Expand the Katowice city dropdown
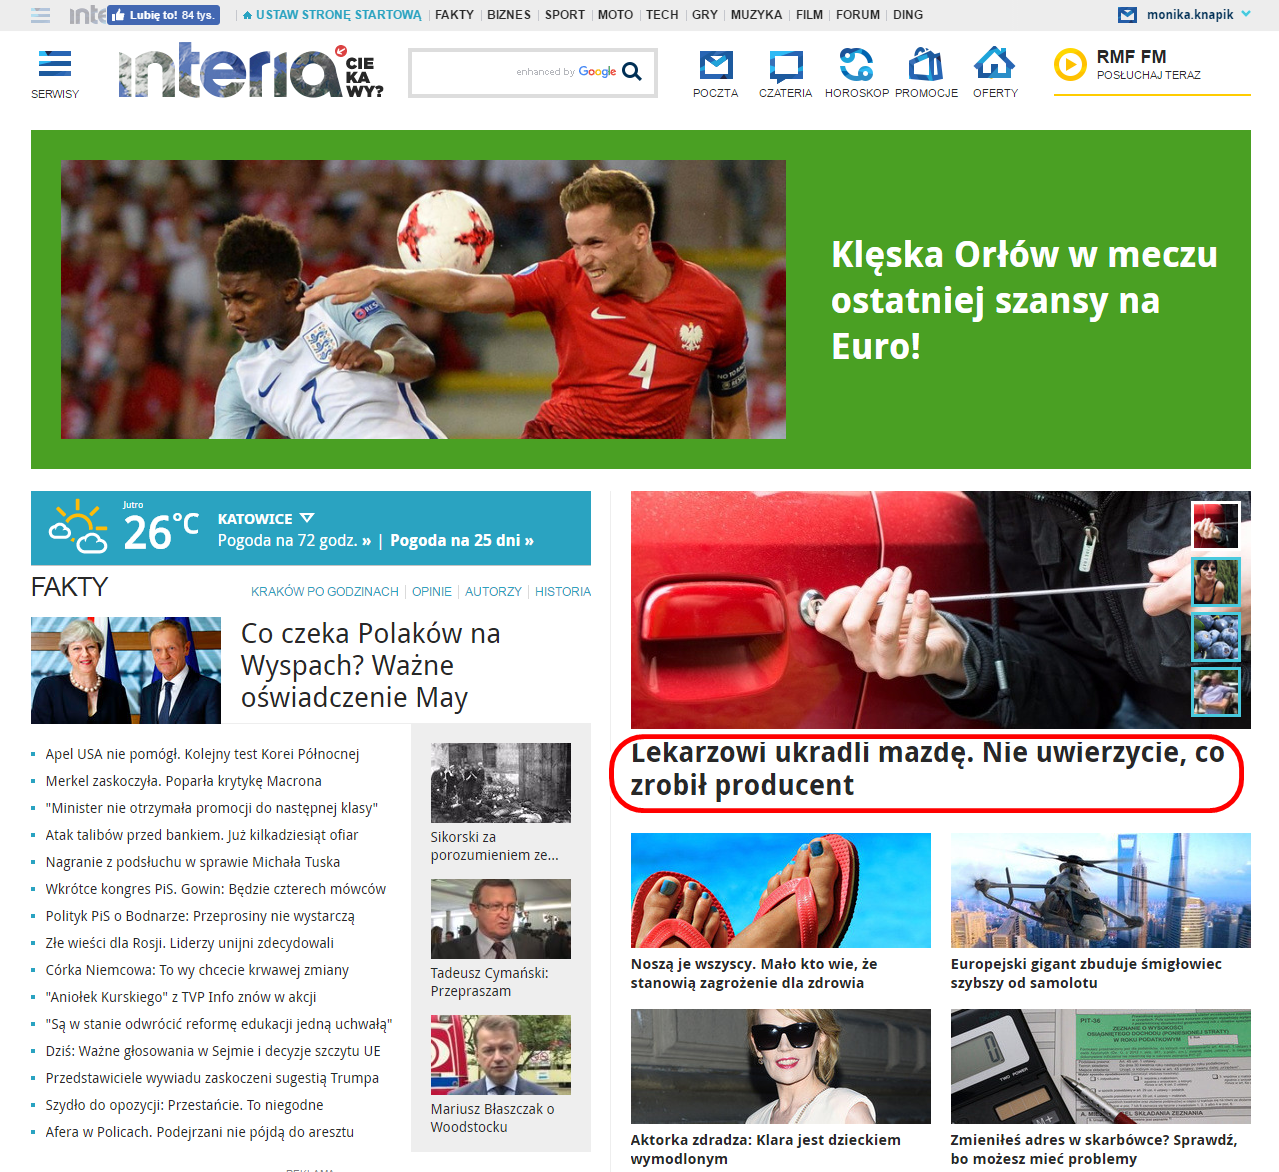This screenshot has width=1279, height=1172. pos(307,518)
